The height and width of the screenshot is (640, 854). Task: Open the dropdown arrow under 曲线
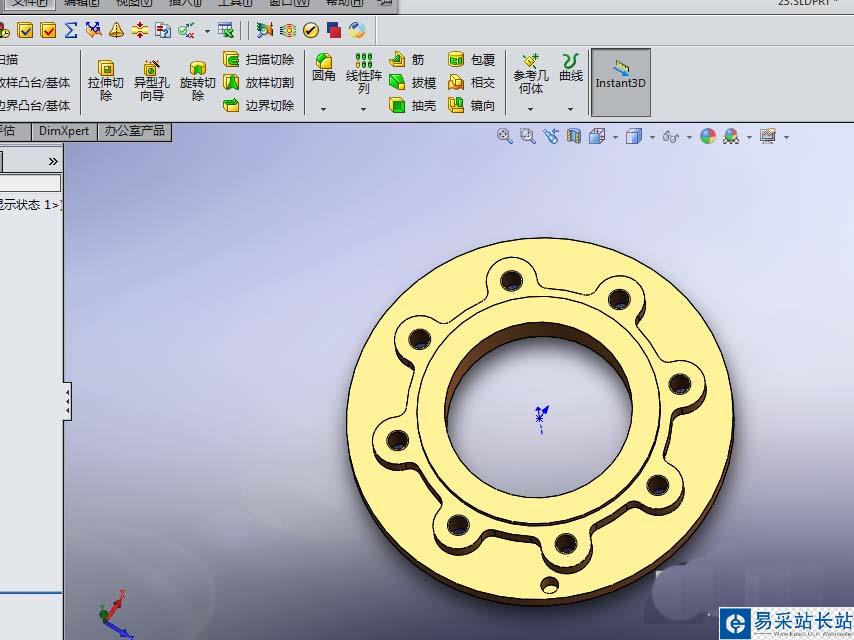tap(570, 109)
